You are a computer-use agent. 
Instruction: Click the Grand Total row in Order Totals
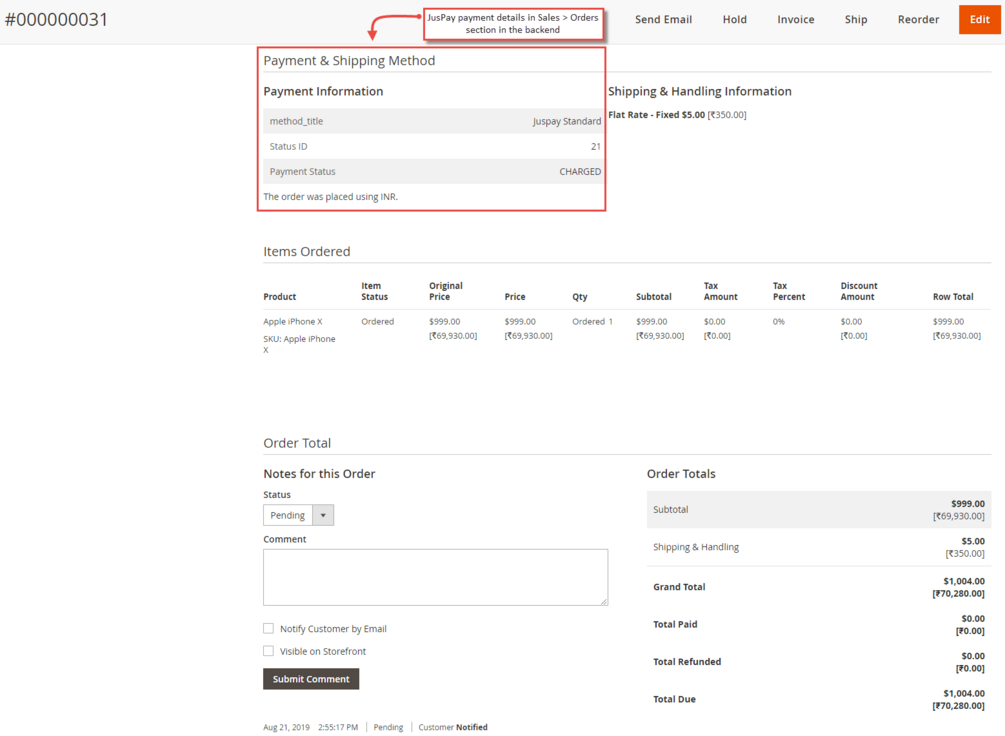pos(818,587)
